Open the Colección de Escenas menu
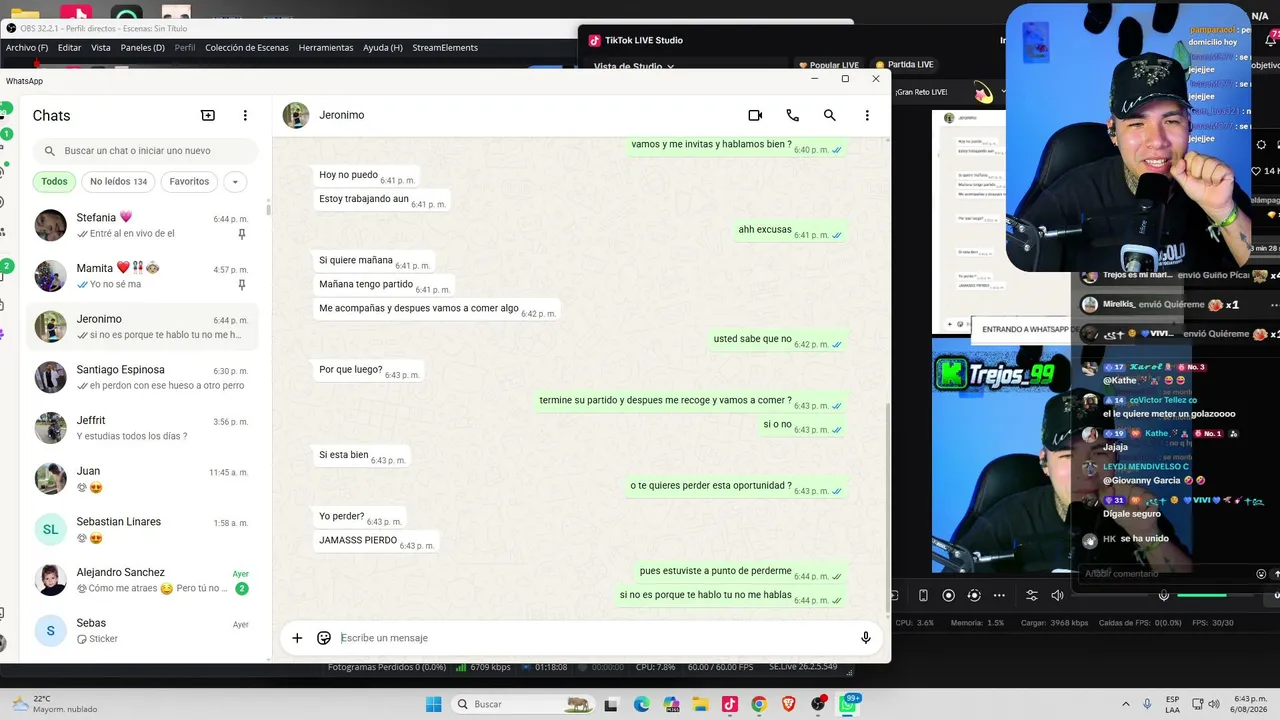The image size is (1280, 720). click(x=247, y=47)
